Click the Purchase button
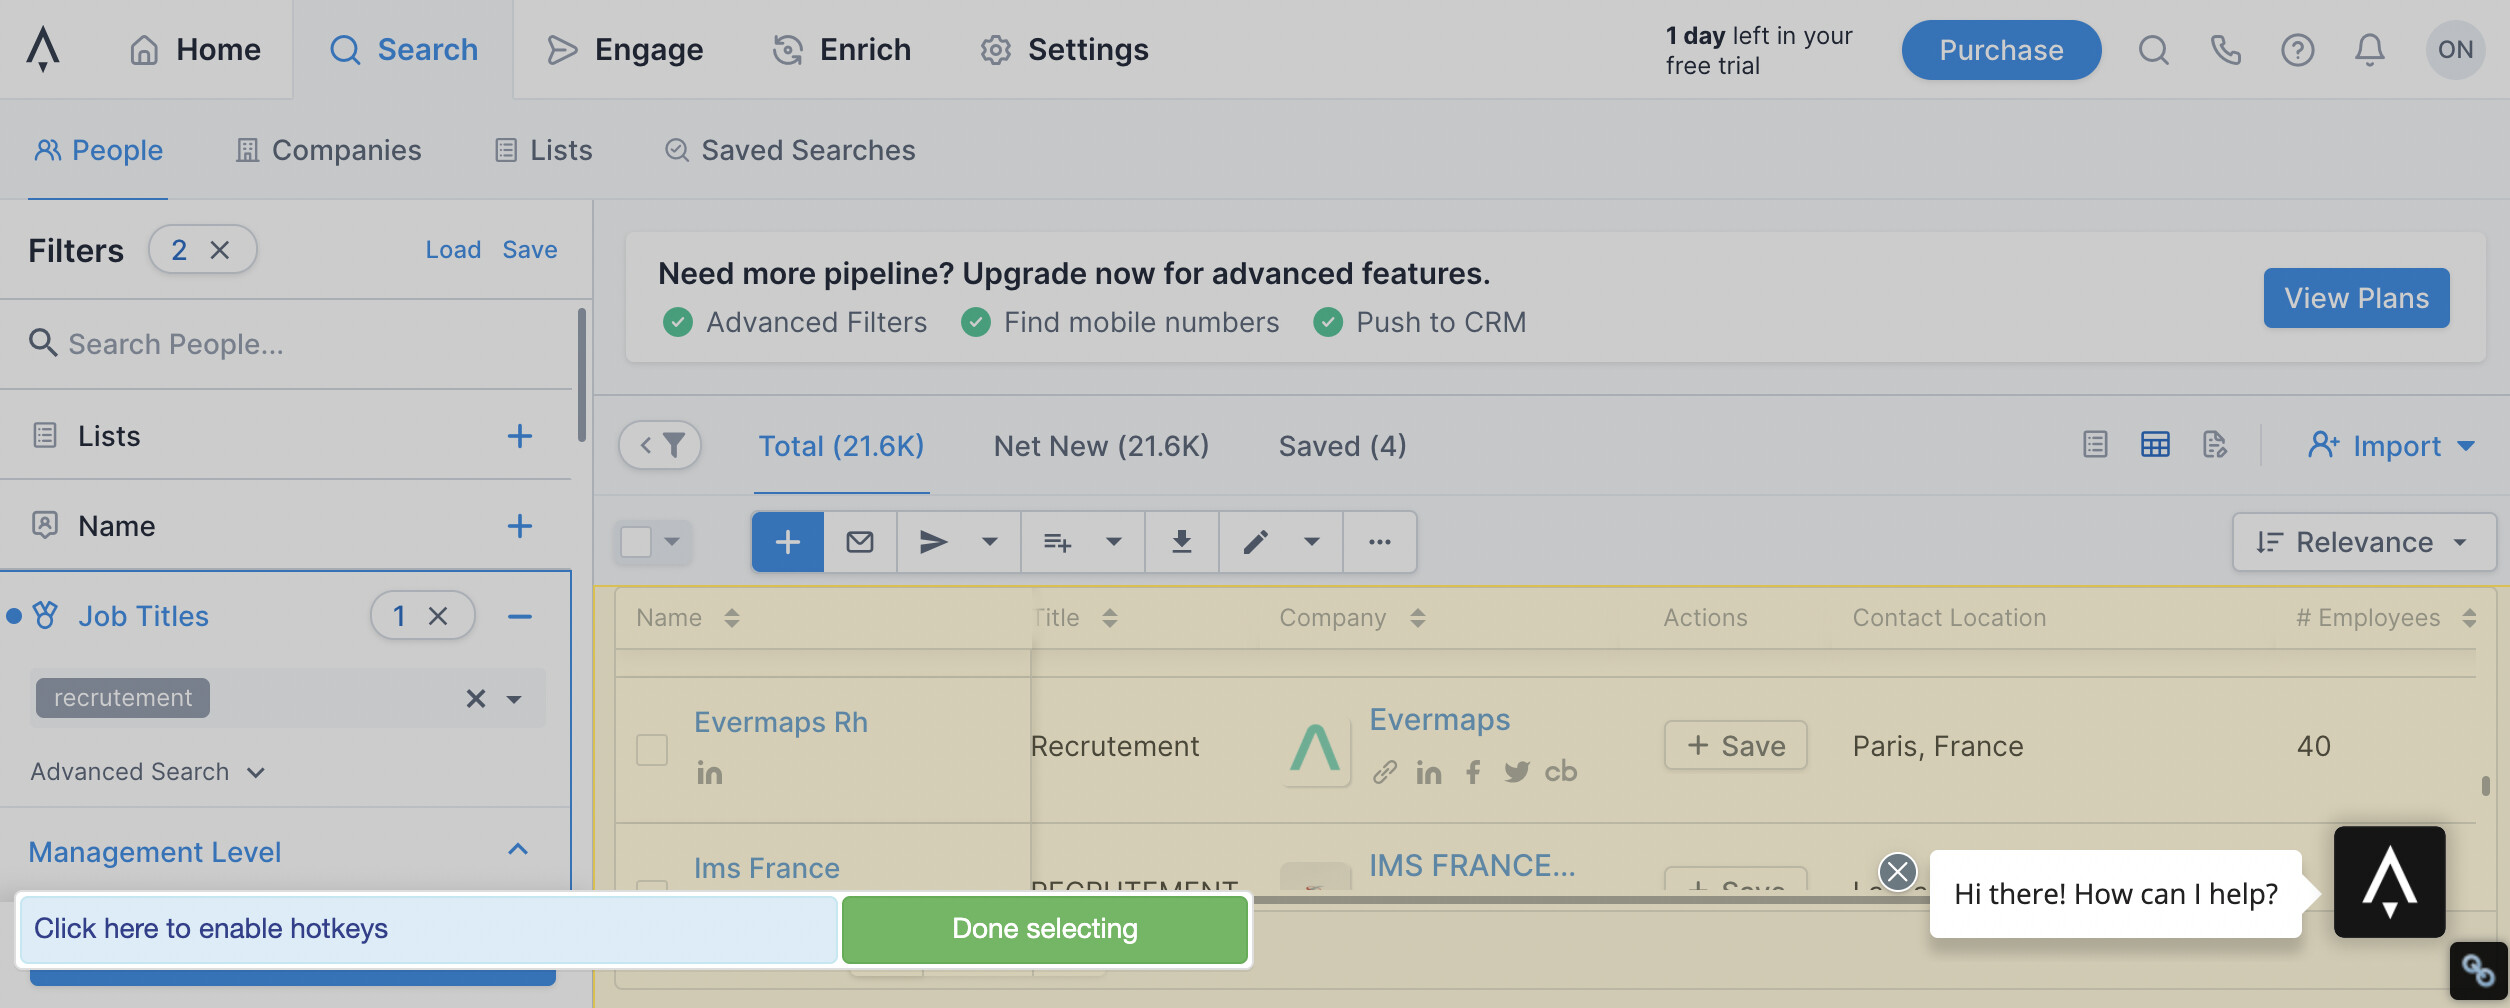This screenshot has height=1008, width=2510. [x=2001, y=50]
